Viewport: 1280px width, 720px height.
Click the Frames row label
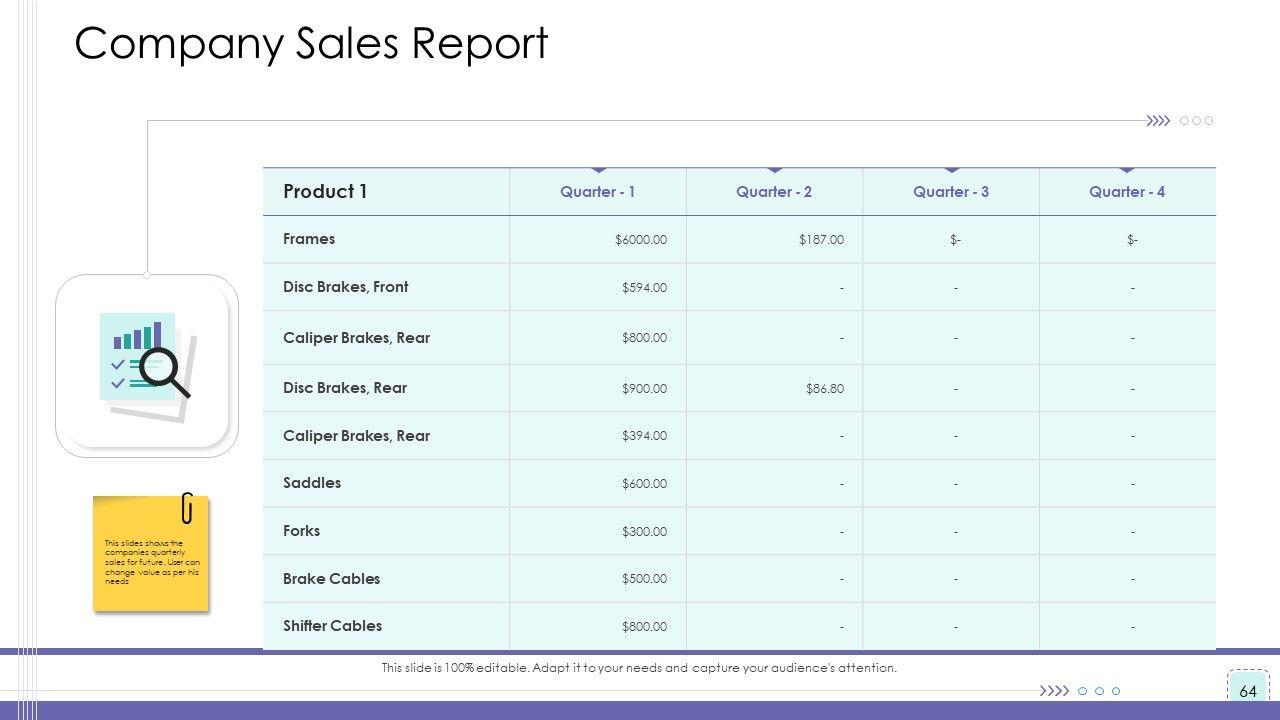click(309, 239)
